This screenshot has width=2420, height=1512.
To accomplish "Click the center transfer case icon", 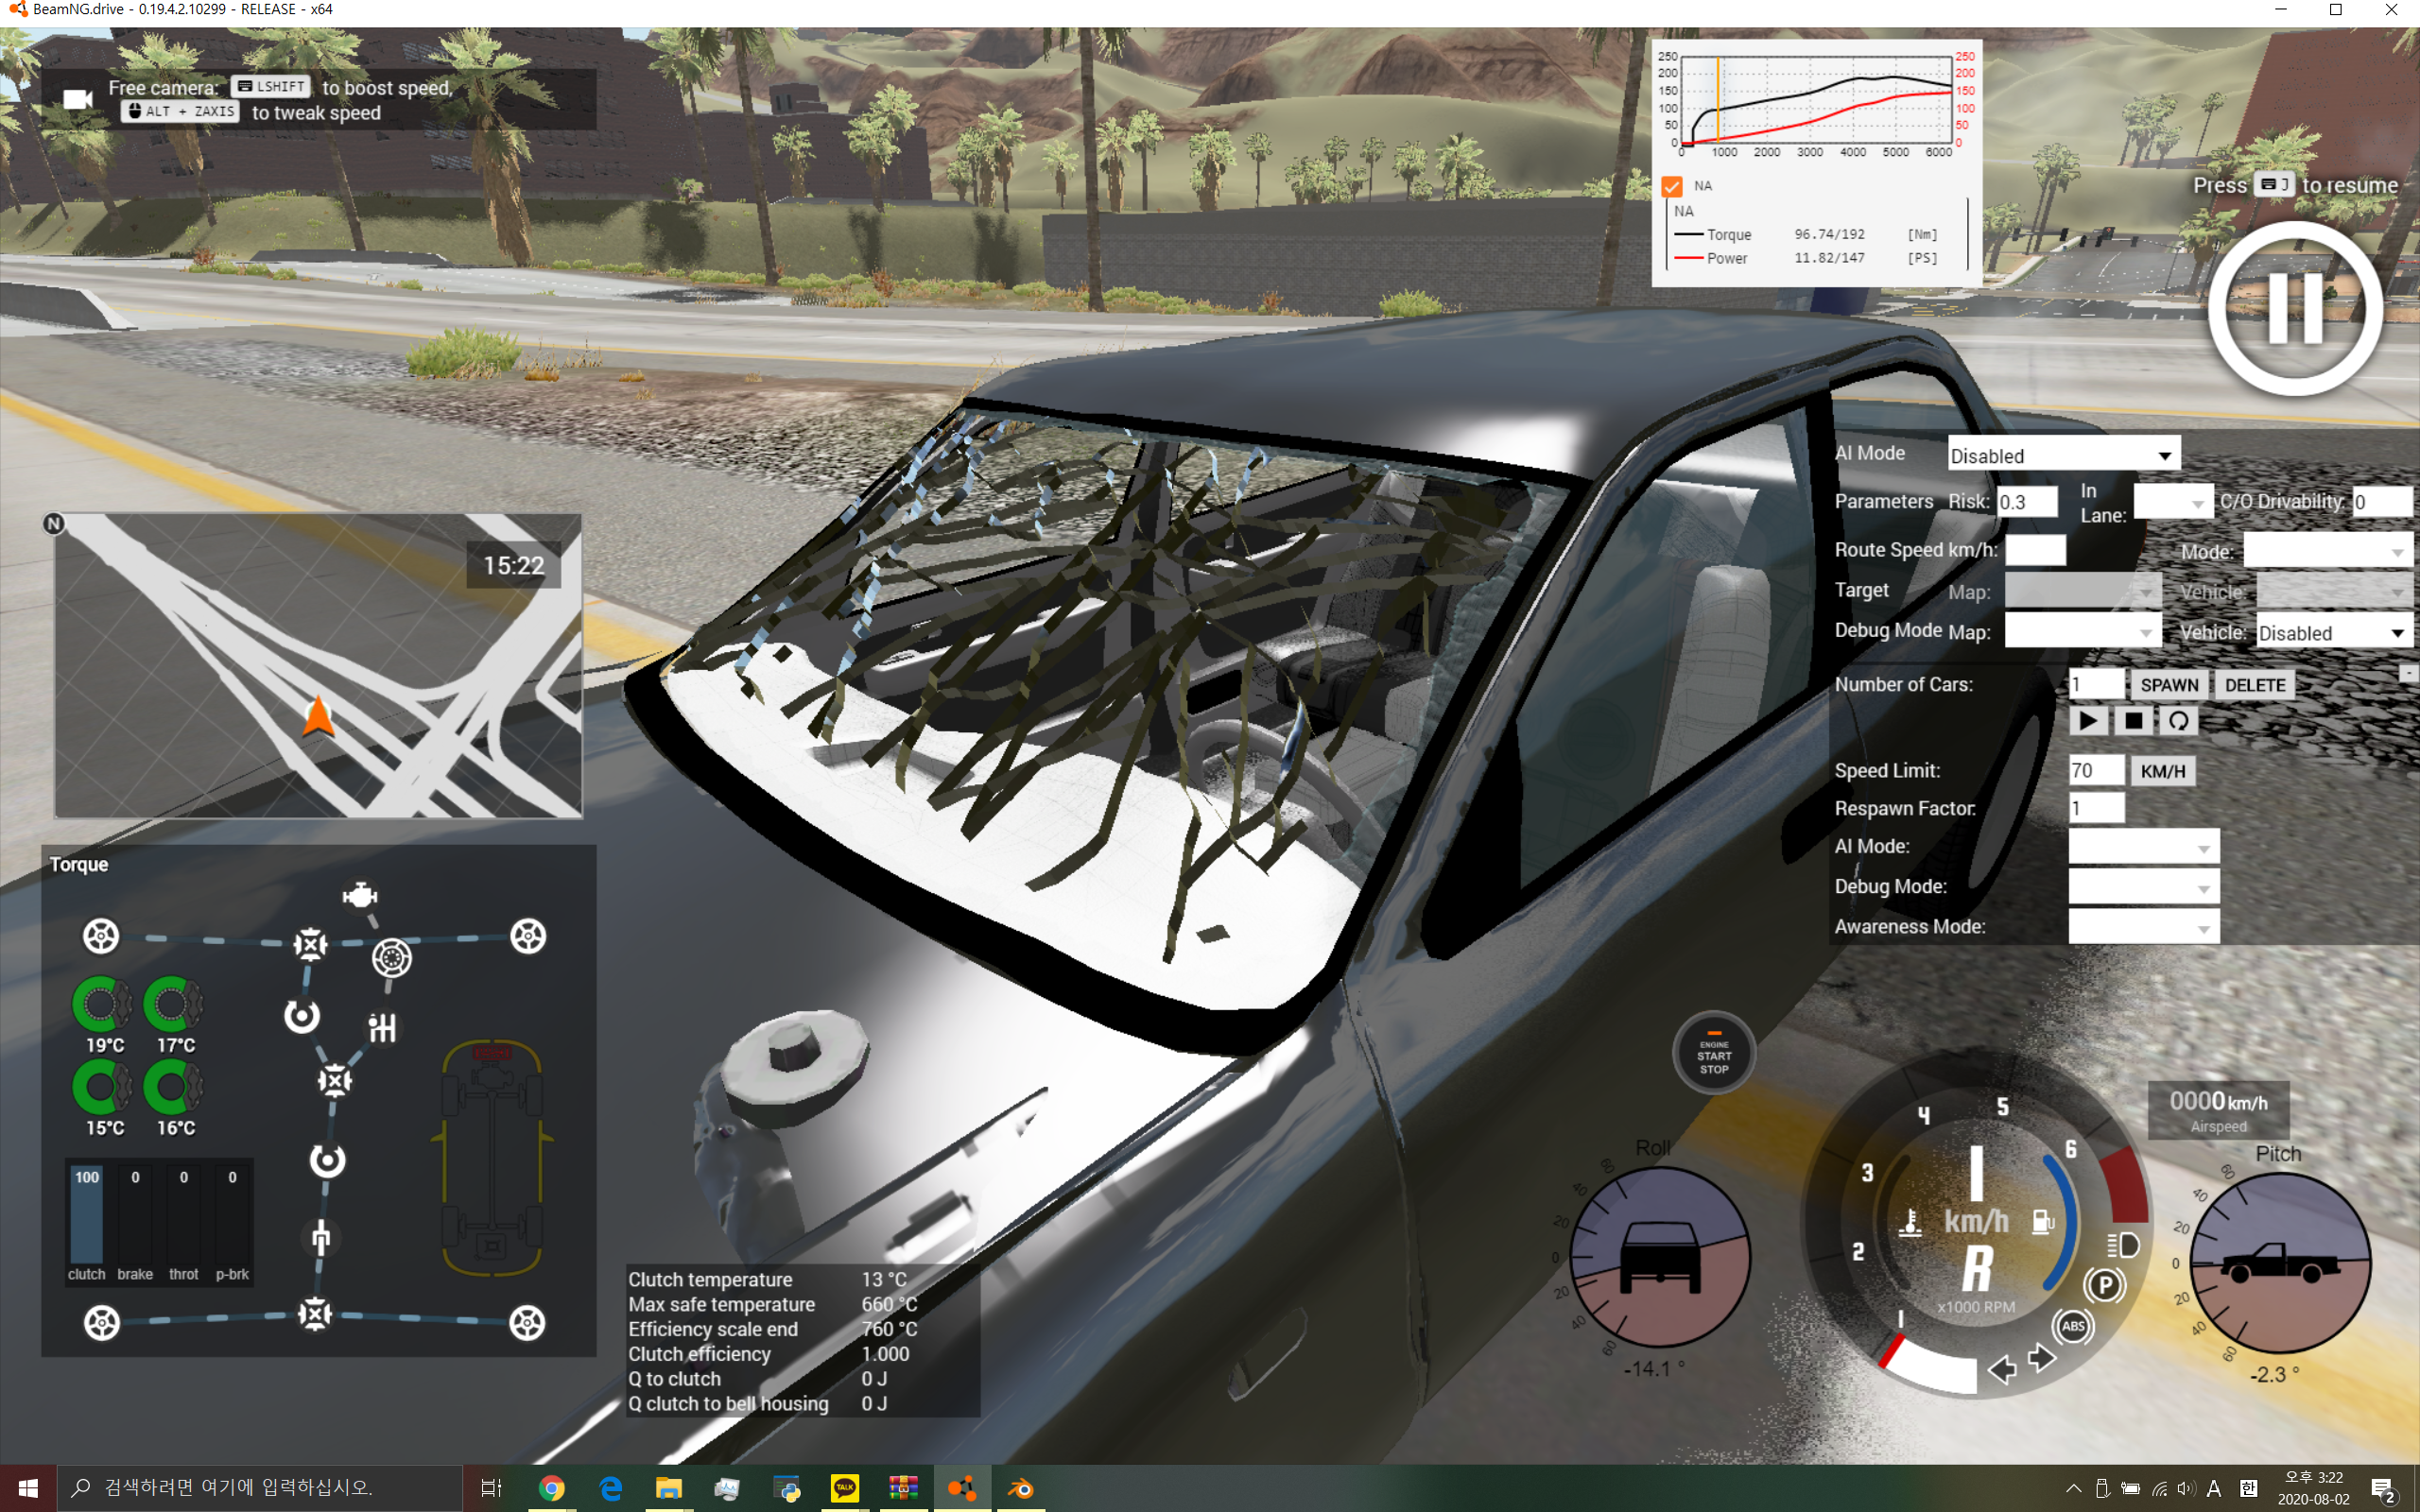I will [334, 1080].
